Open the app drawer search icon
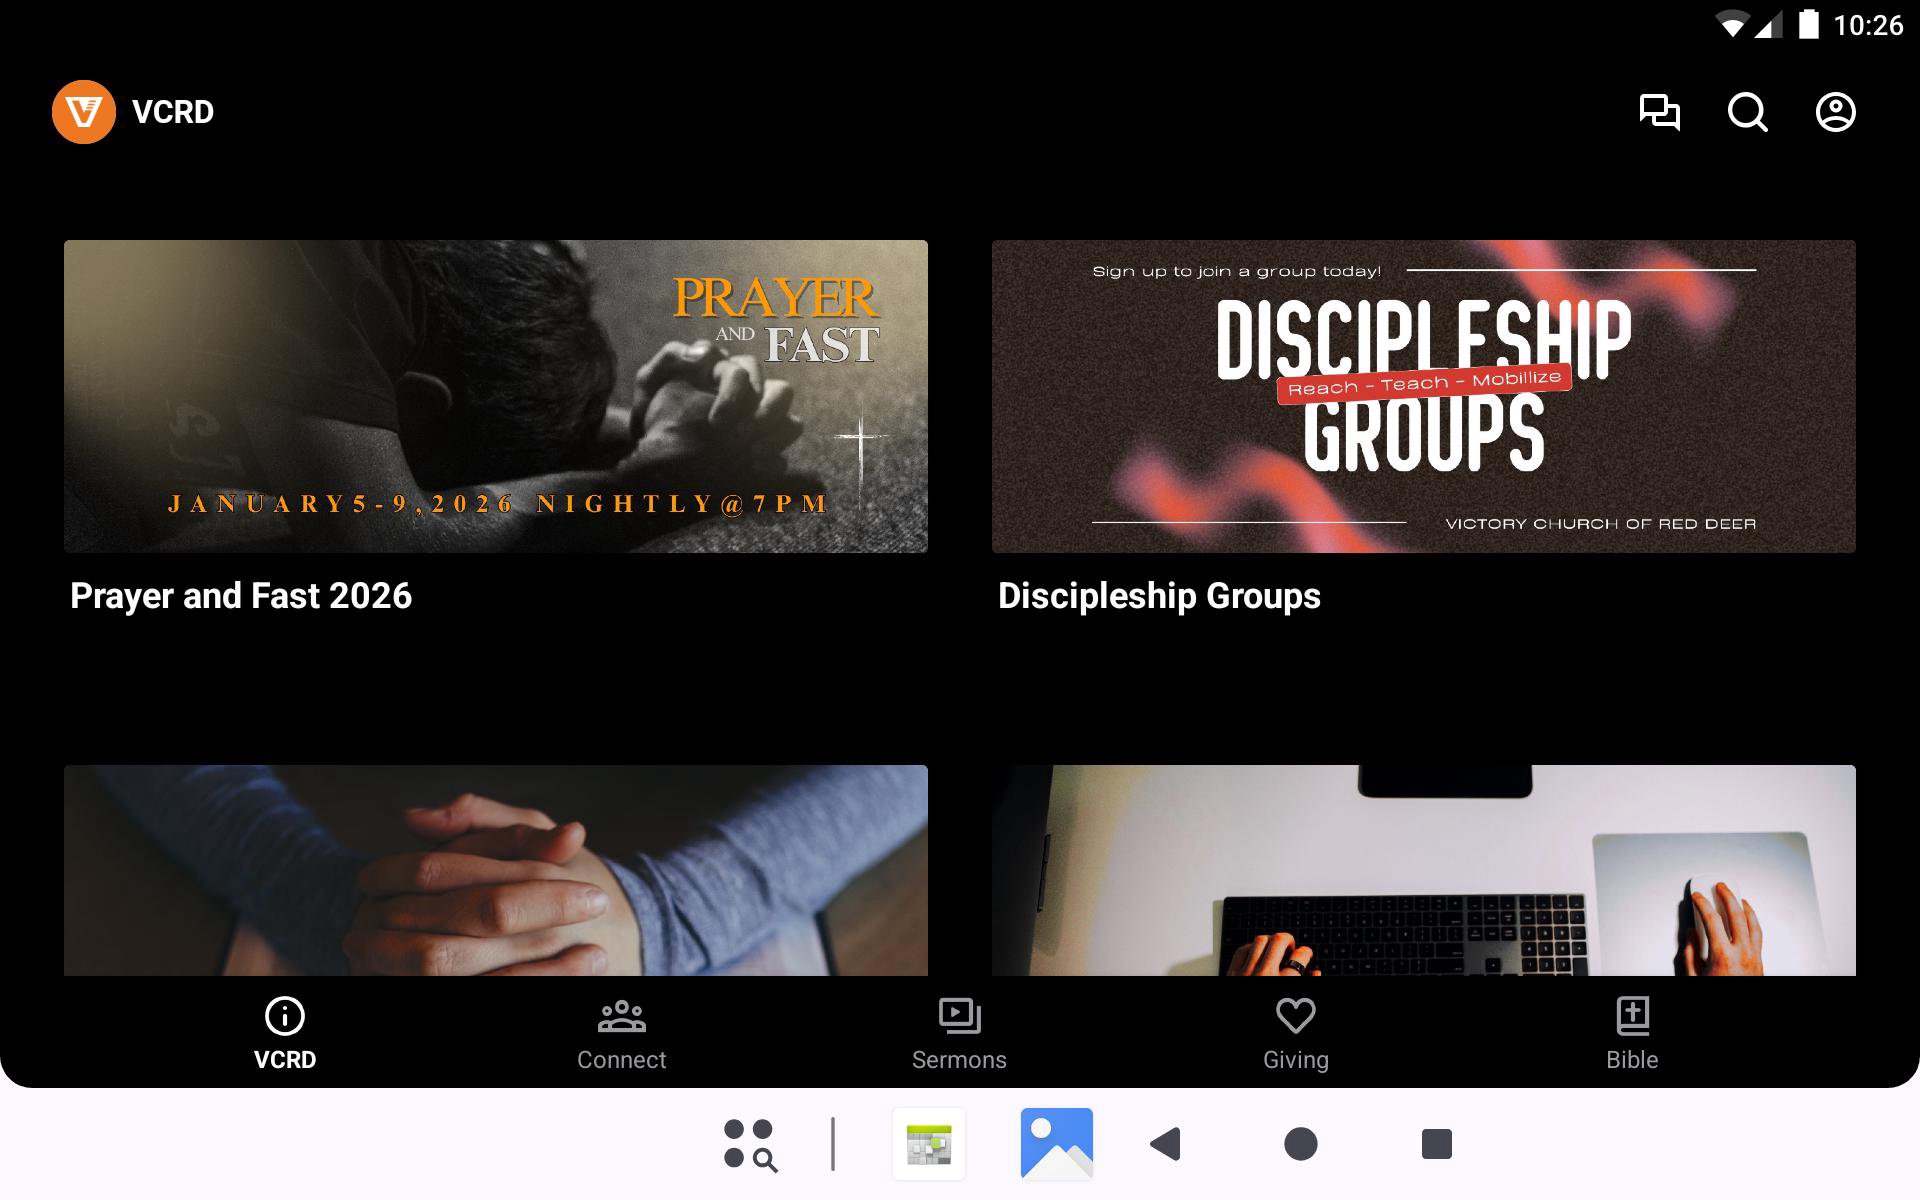 [x=750, y=1143]
